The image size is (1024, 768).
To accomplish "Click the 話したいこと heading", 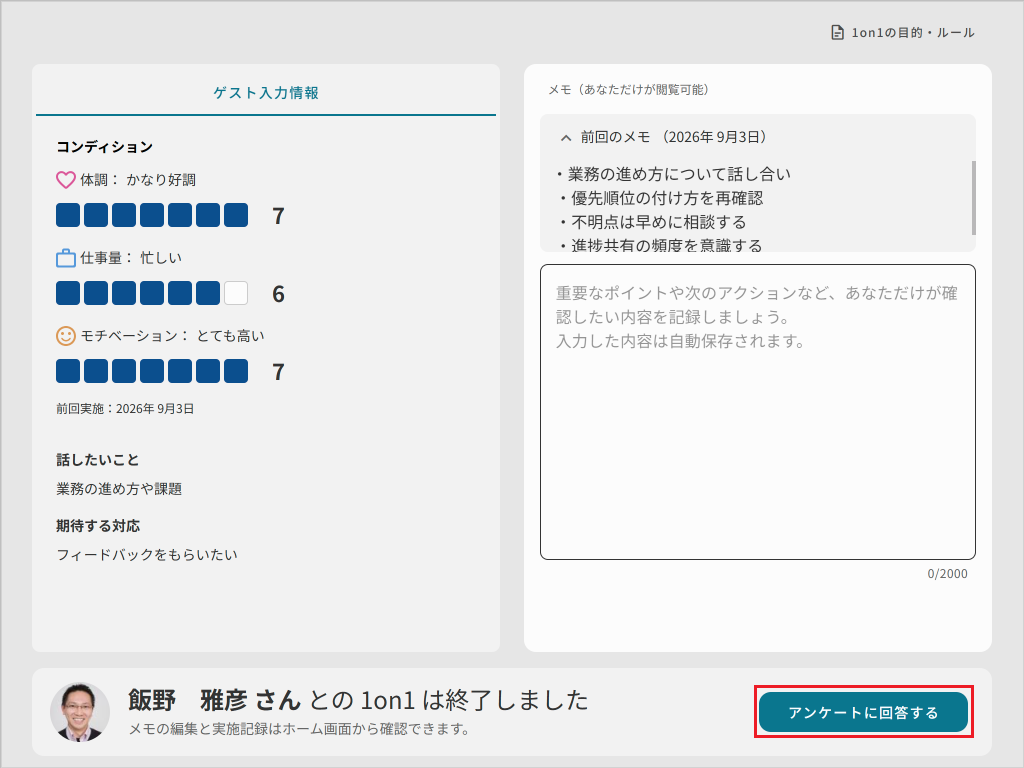I will pyautogui.click(x=98, y=460).
